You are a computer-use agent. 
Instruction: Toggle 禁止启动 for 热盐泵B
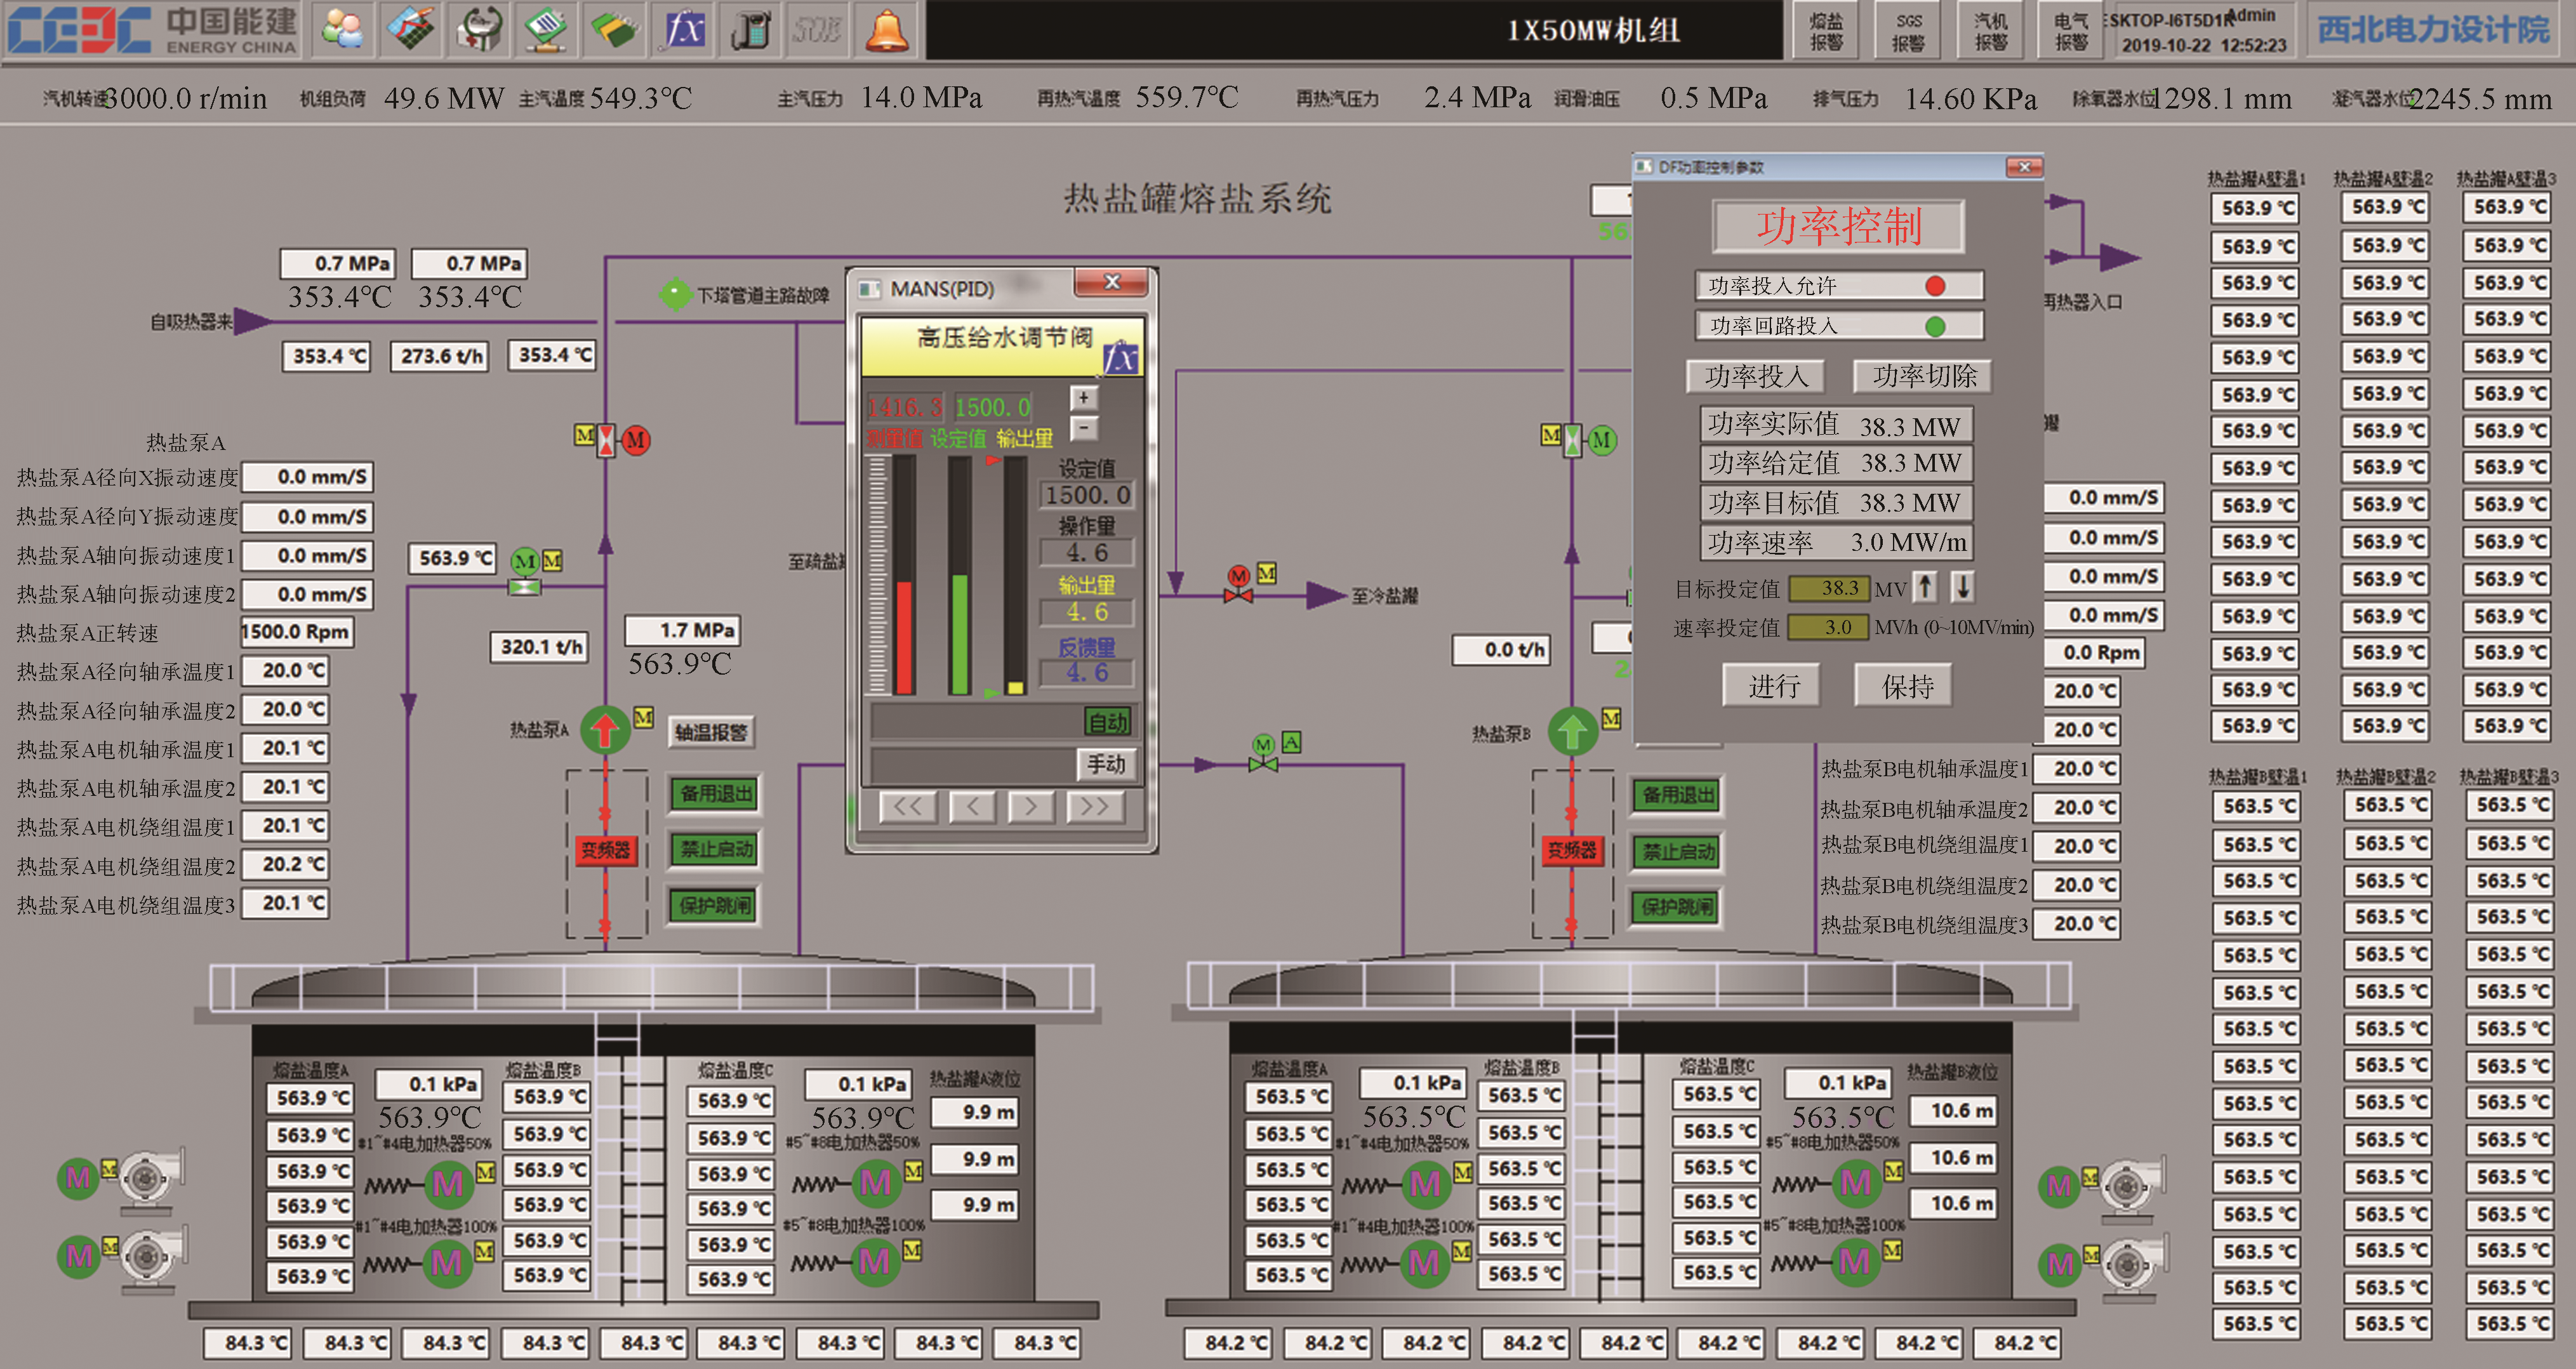1677,852
